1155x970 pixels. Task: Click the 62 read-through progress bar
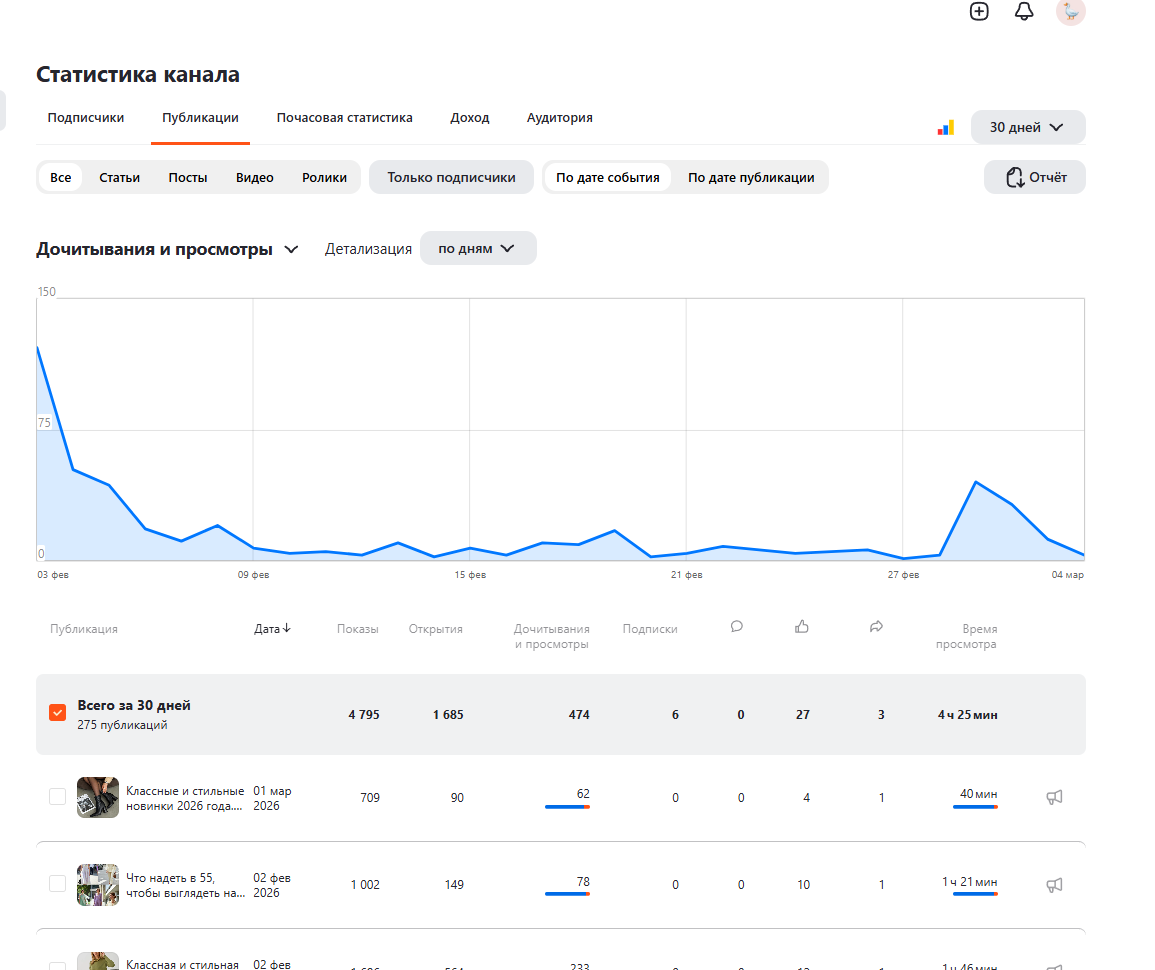coord(567,807)
